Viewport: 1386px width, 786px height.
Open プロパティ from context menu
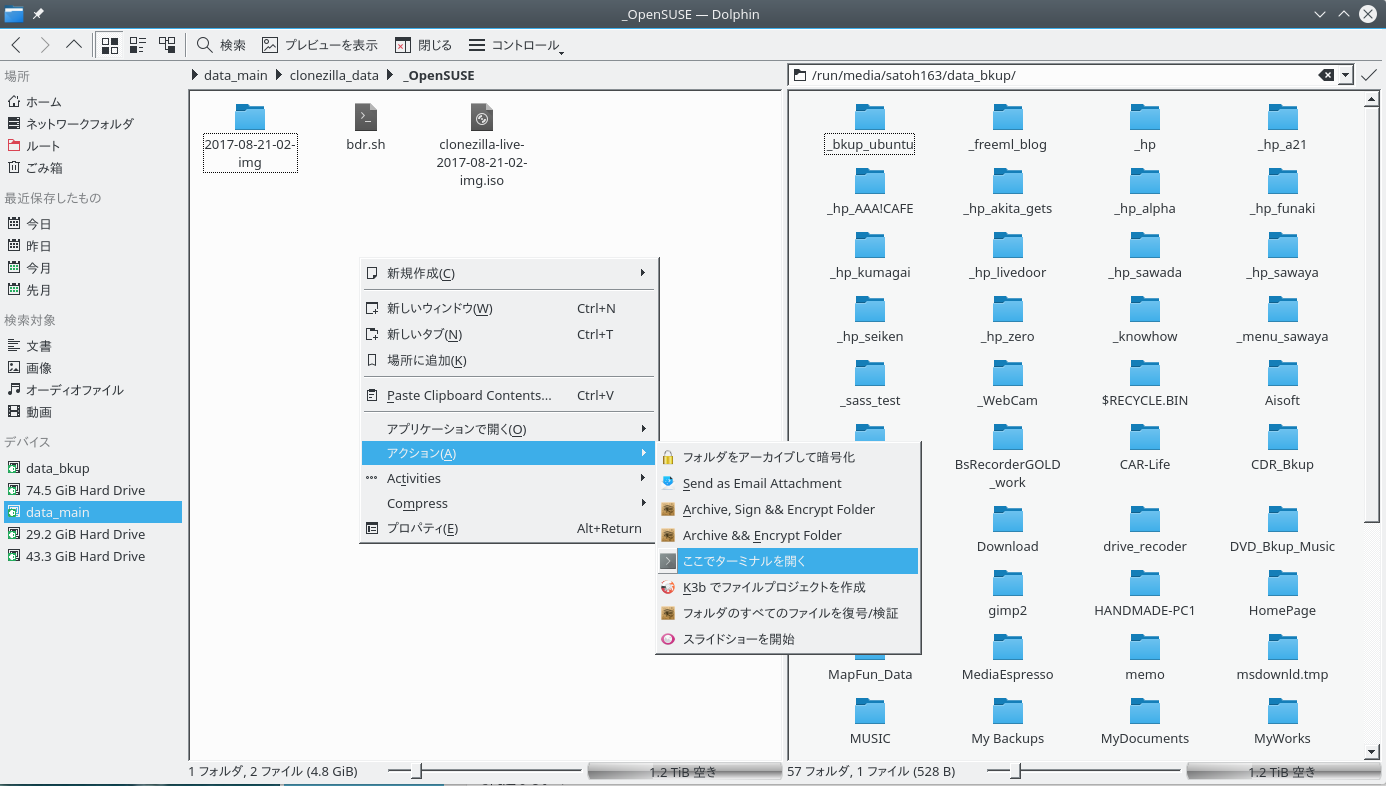click(507, 528)
